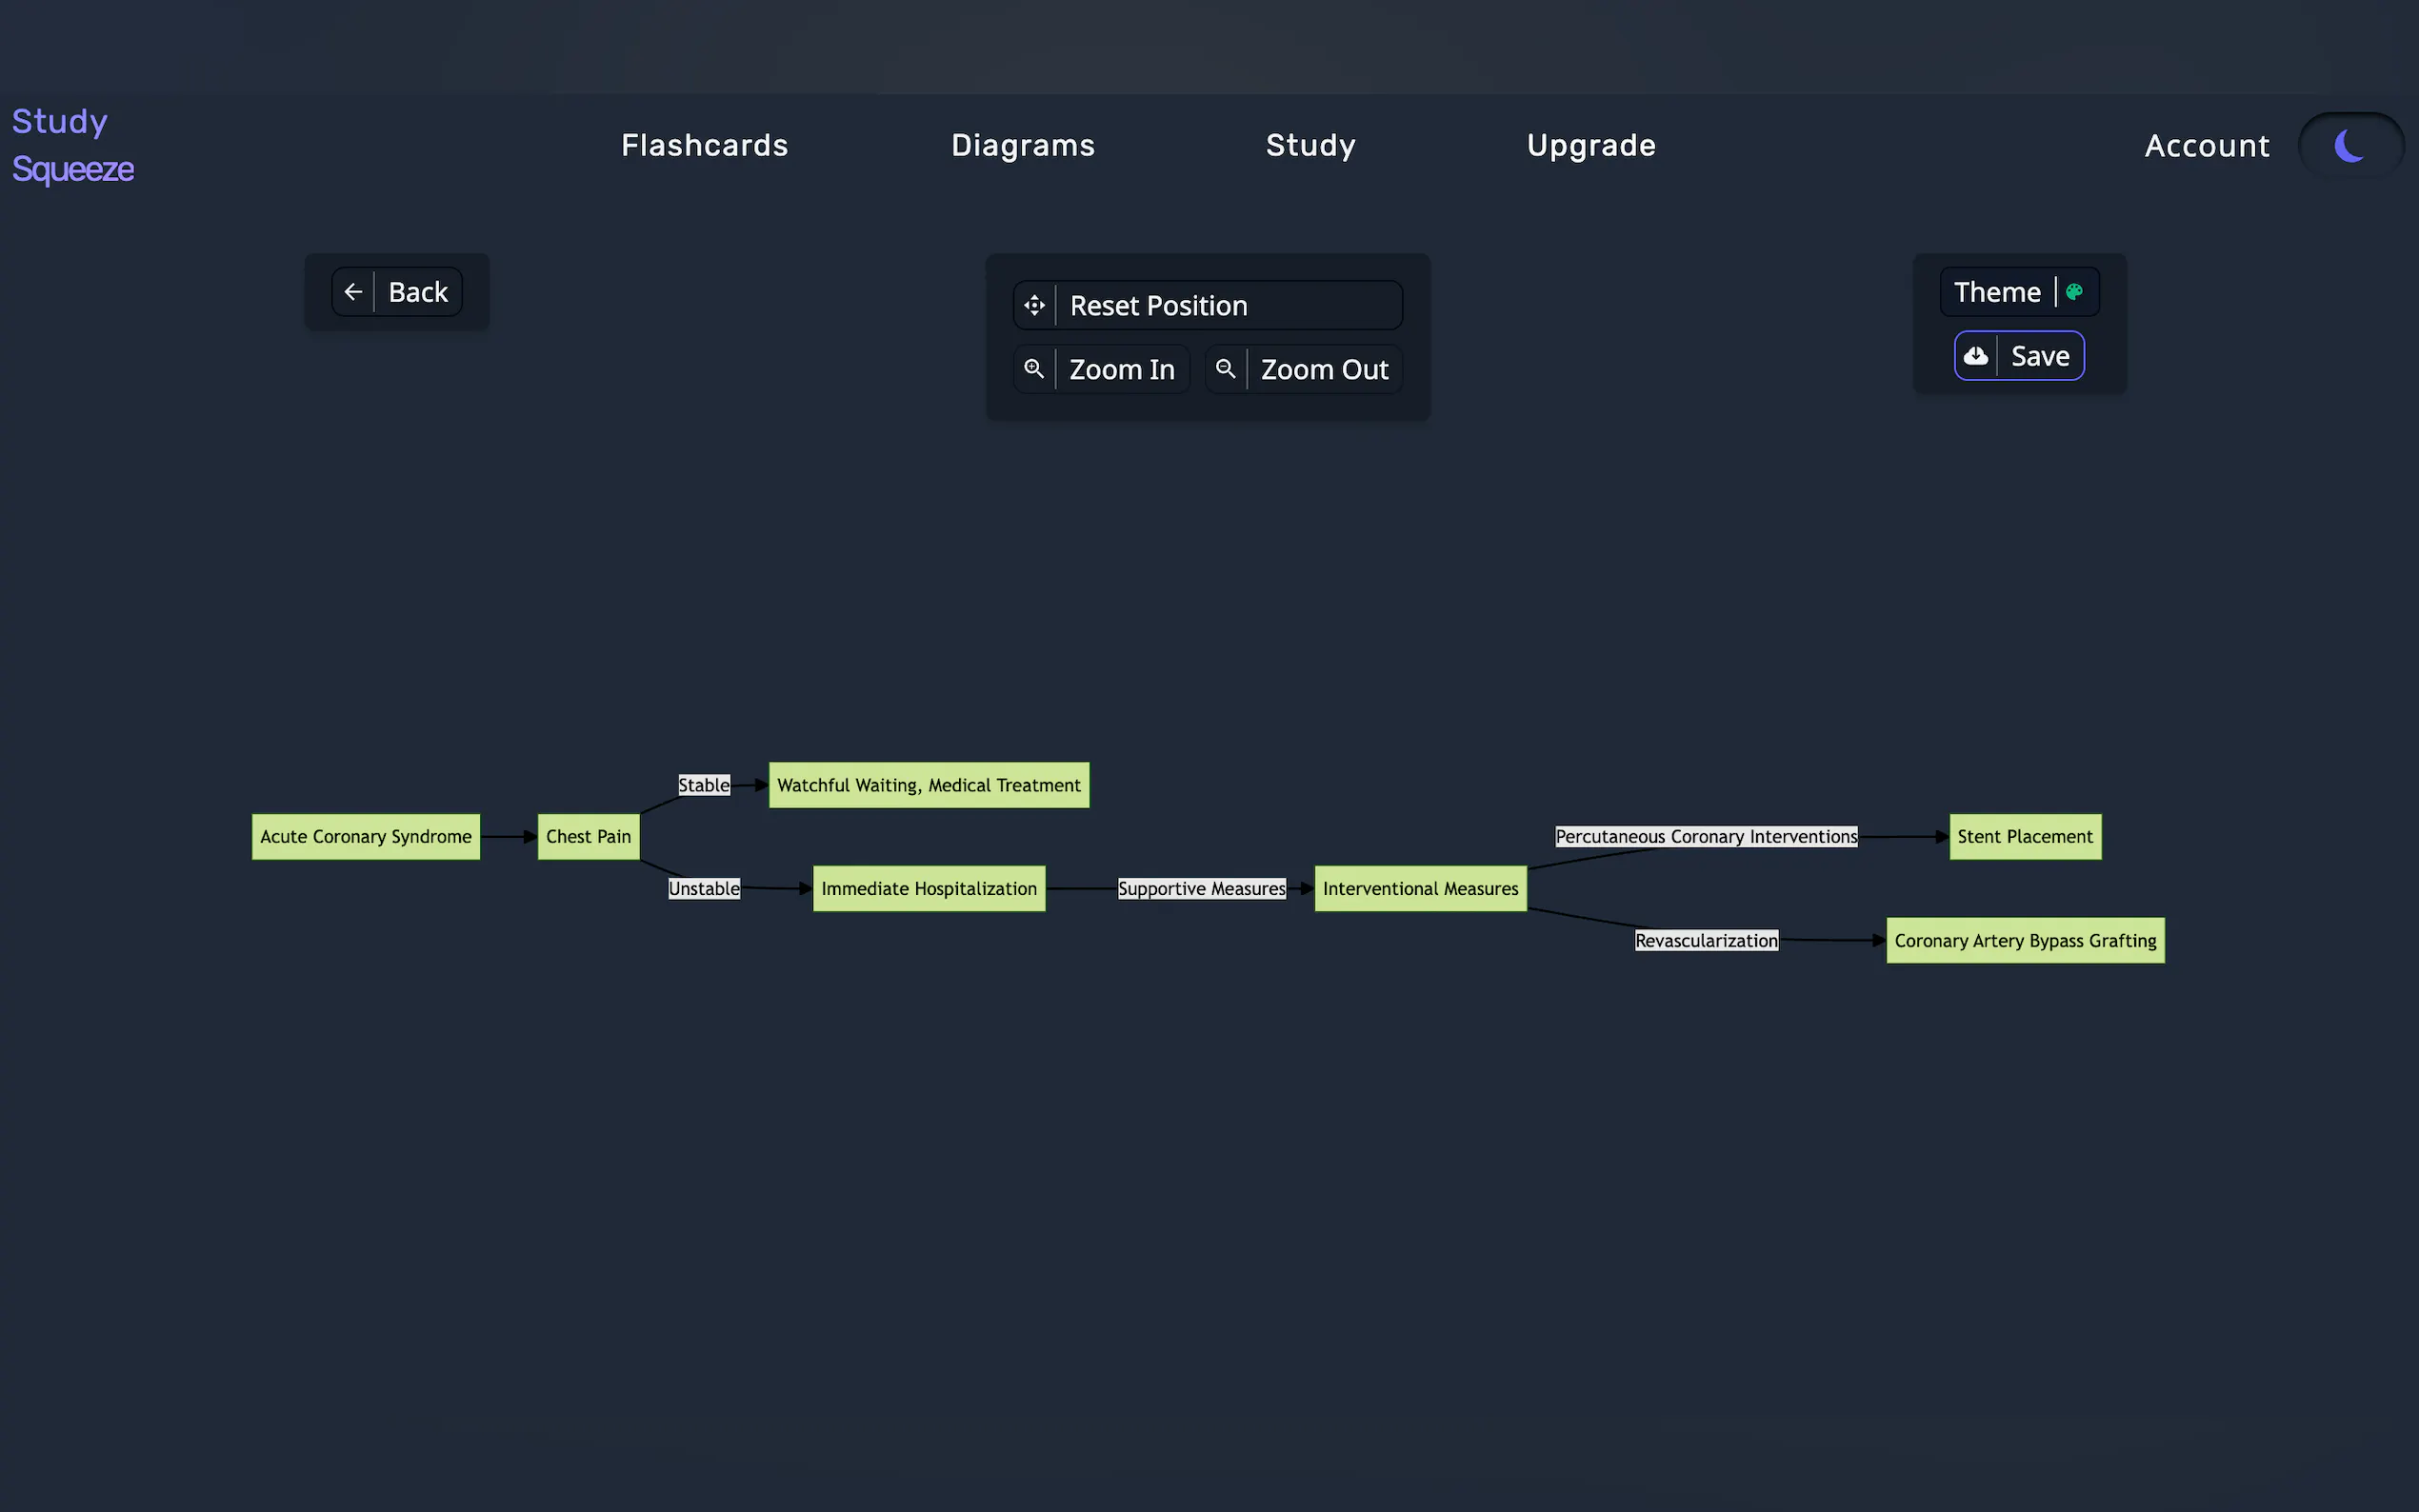
Task: Click the Coronary Artery Bypass Grafting node
Action: (2024, 941)
